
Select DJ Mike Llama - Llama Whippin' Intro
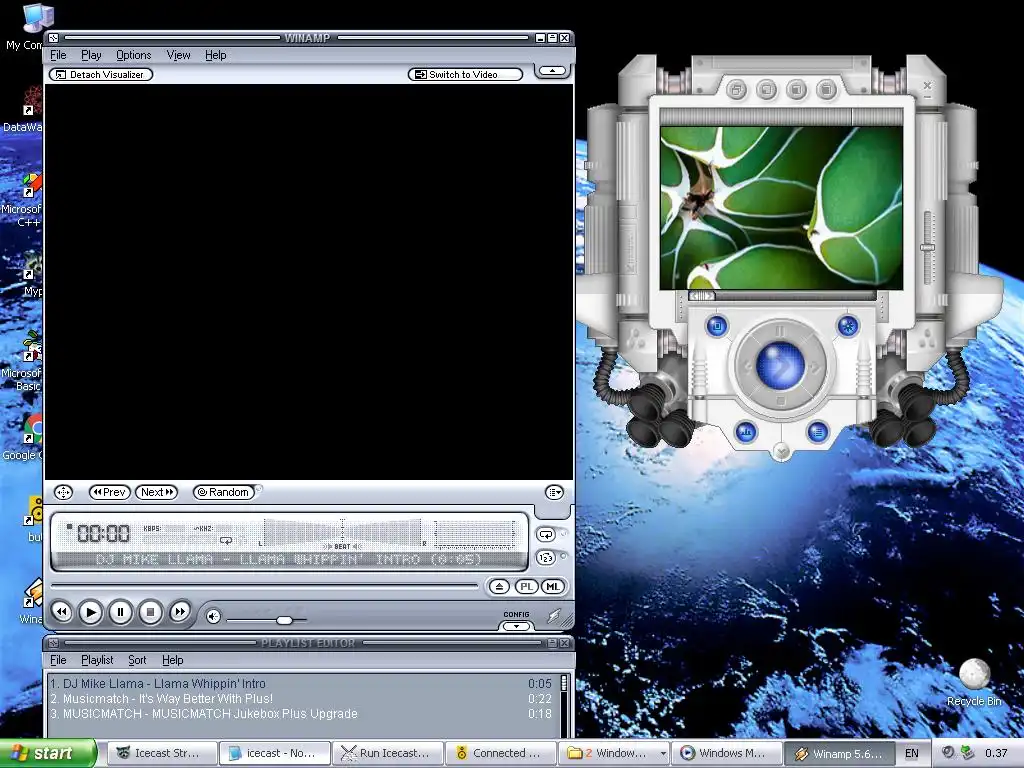tap(301, 684)
